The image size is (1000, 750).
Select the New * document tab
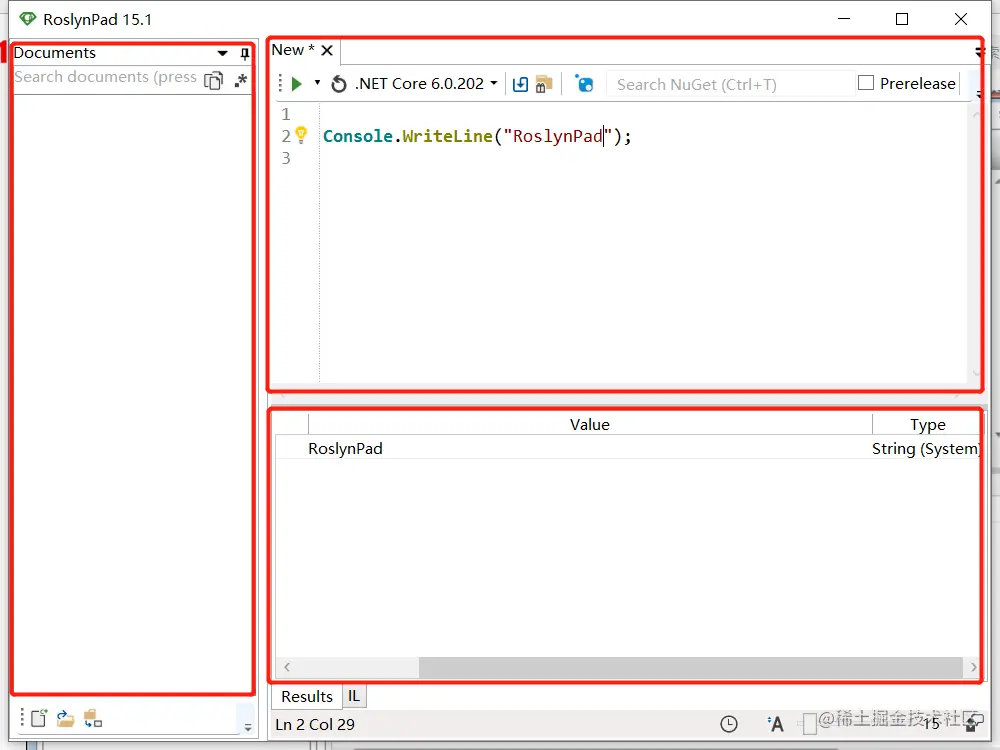point(293,50)
